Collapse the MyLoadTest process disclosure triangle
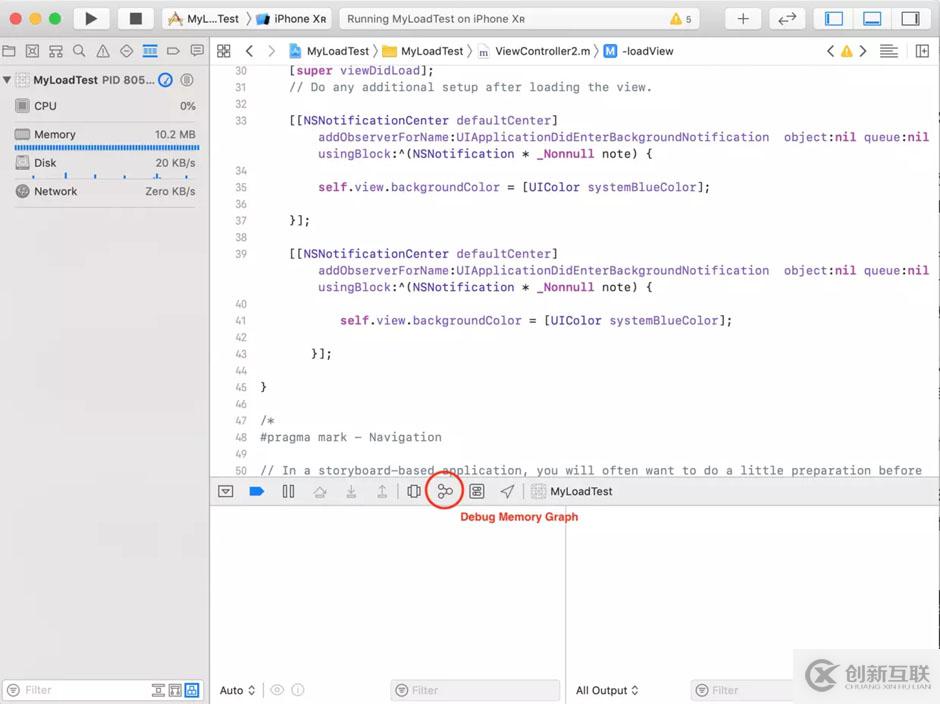Image resolution: width=940 pixels, height=704 pixels. coord(8,80)
